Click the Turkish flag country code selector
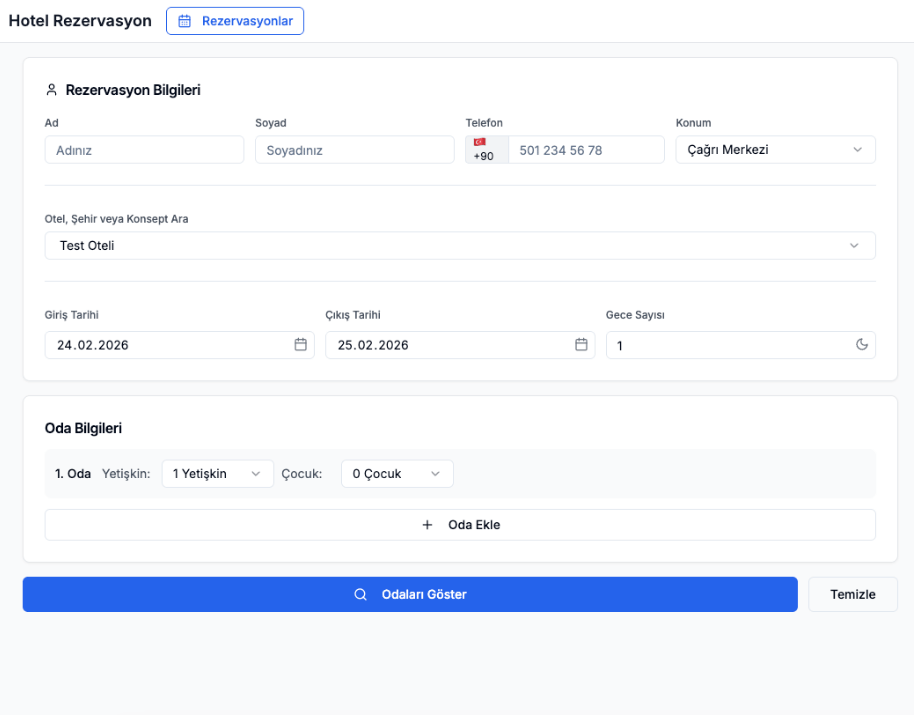The width and height of the screenshot is (914, 715). pos(486,150)
